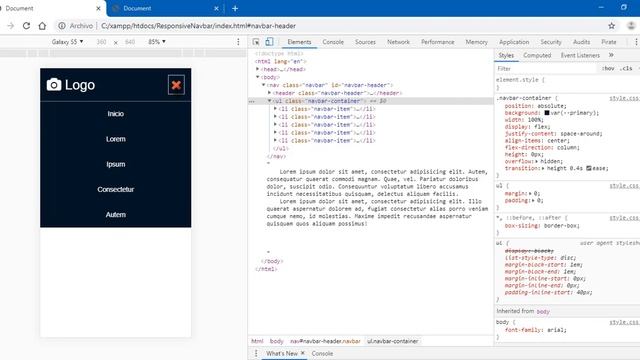Tap the Ipsum nav link
640x360 pixels.
click(116, 164)
